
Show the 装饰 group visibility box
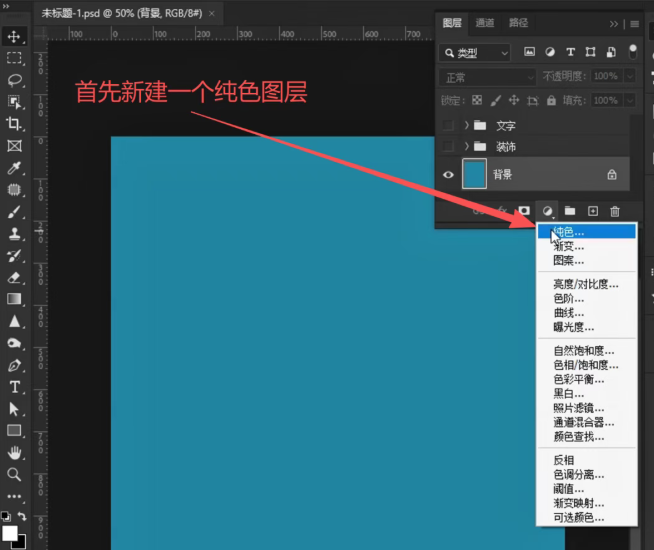(448, 146)
